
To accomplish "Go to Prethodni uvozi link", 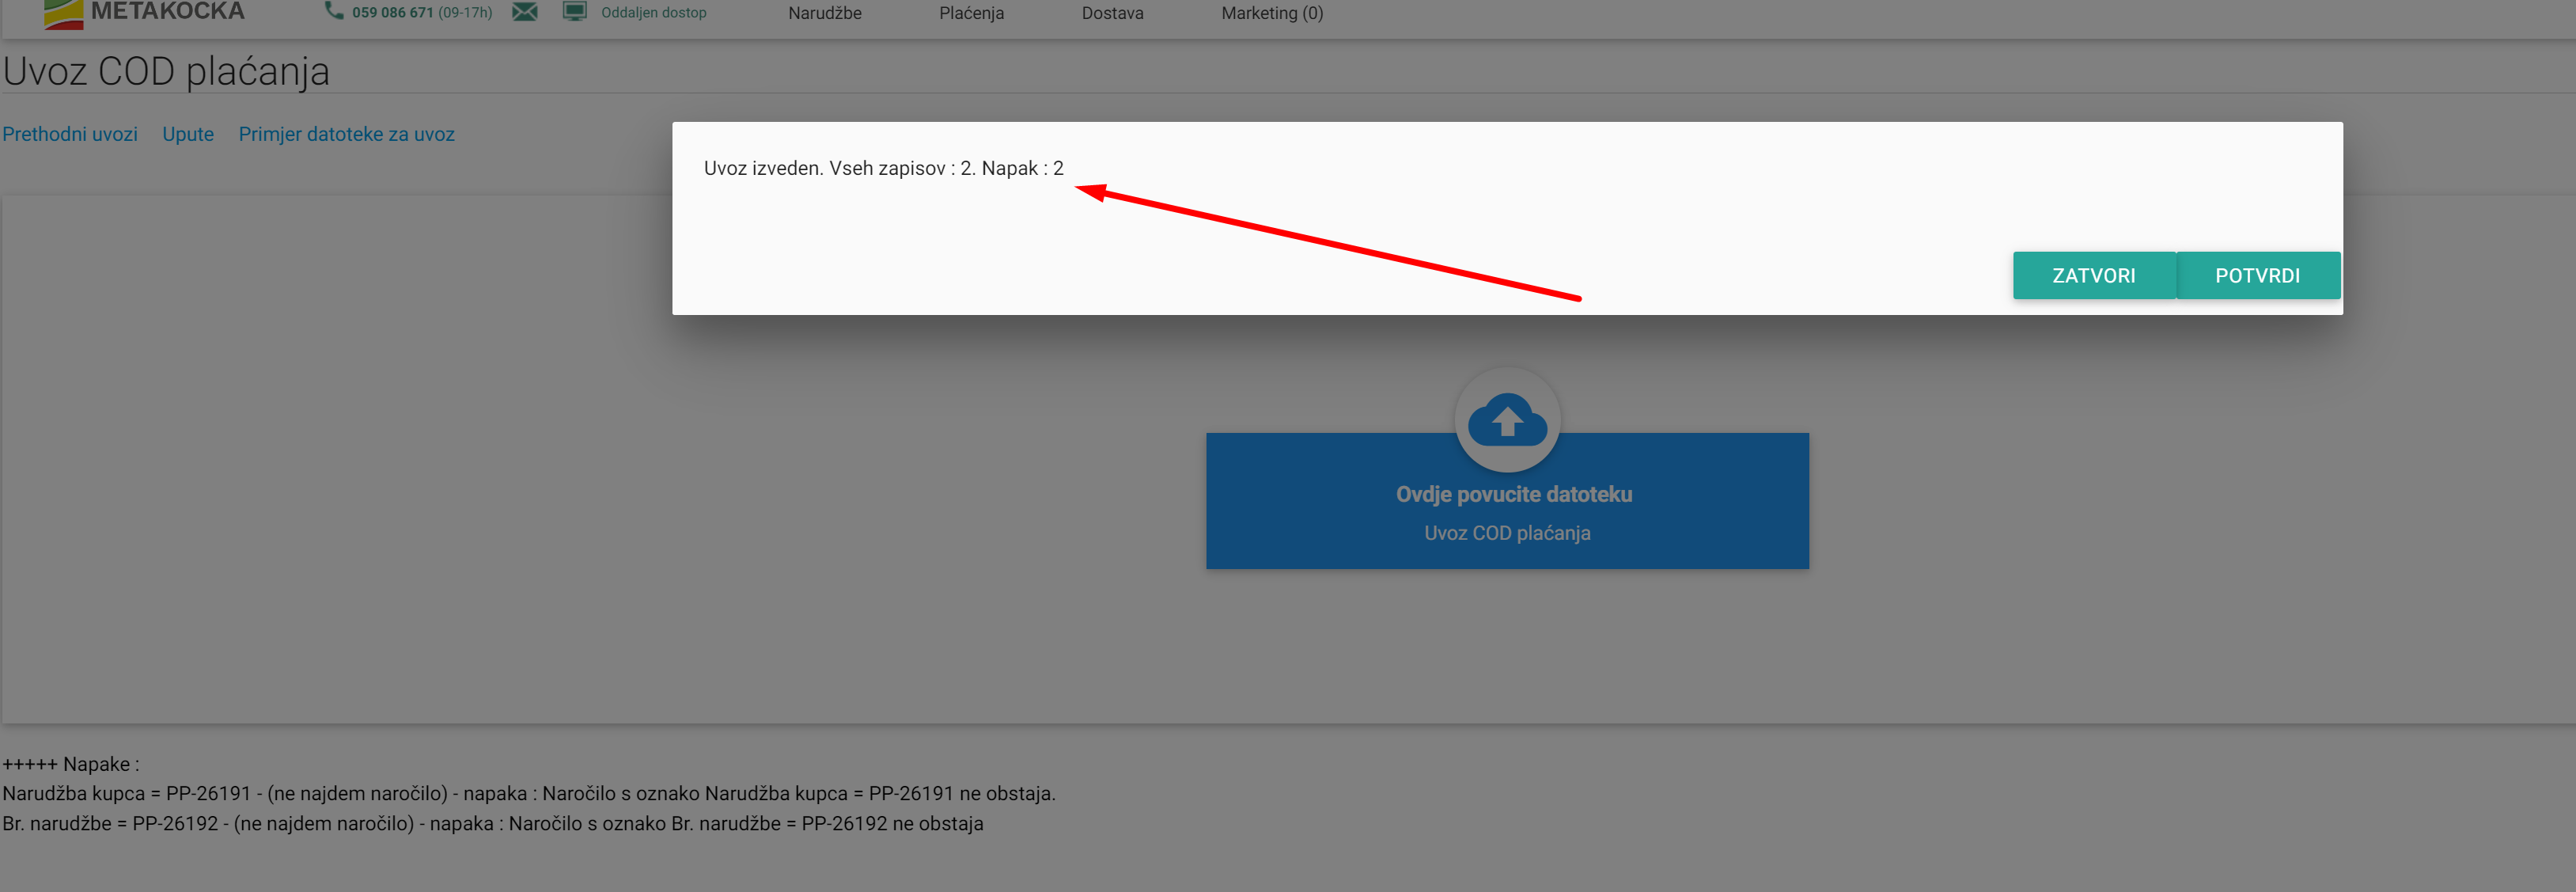I will (x=70, y=134).
